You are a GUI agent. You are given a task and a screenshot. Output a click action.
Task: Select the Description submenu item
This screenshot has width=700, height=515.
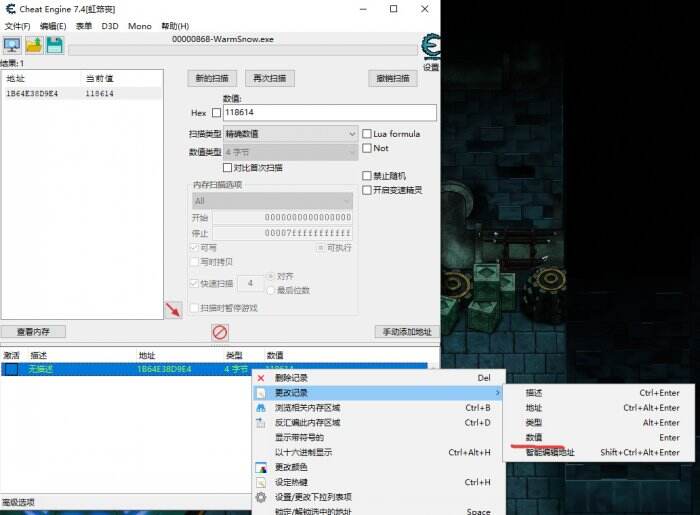(599, 393)
